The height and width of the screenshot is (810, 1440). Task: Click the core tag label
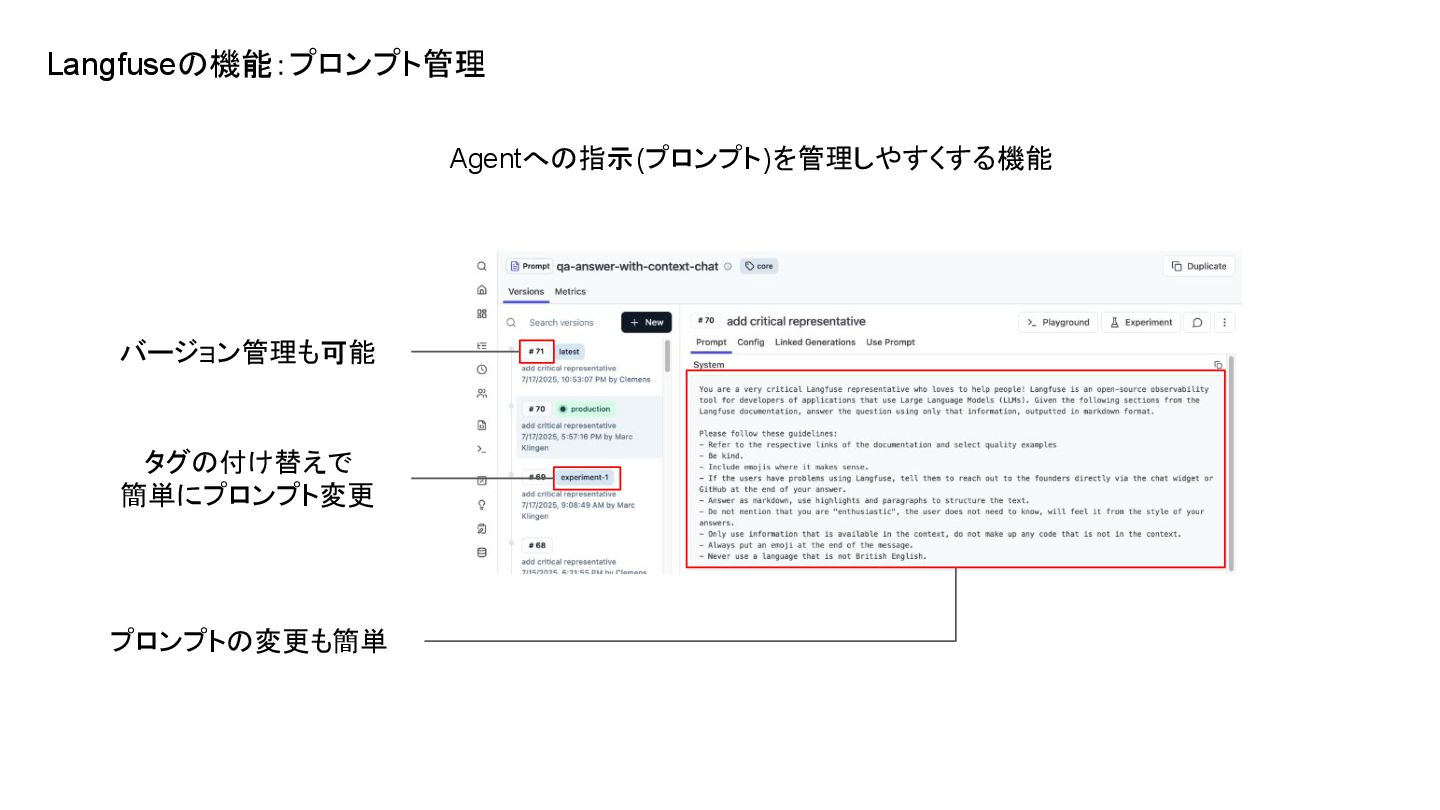click(x=759, y=266)
